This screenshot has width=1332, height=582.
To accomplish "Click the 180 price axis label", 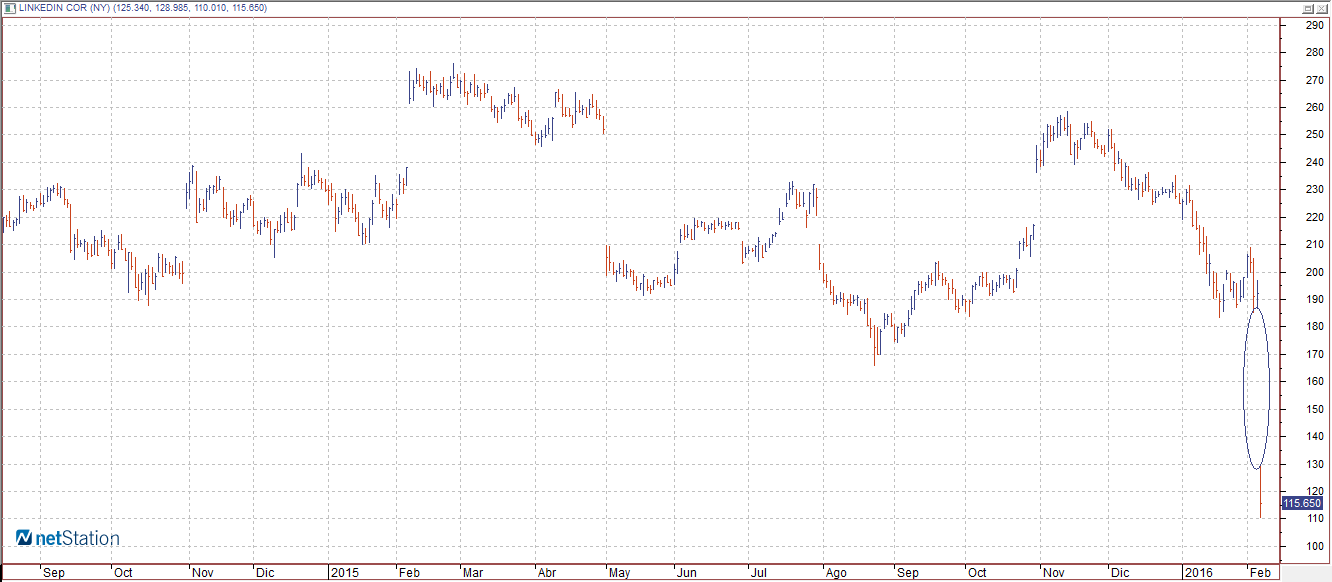I will pyautogui.click(x=1314, y=326).
